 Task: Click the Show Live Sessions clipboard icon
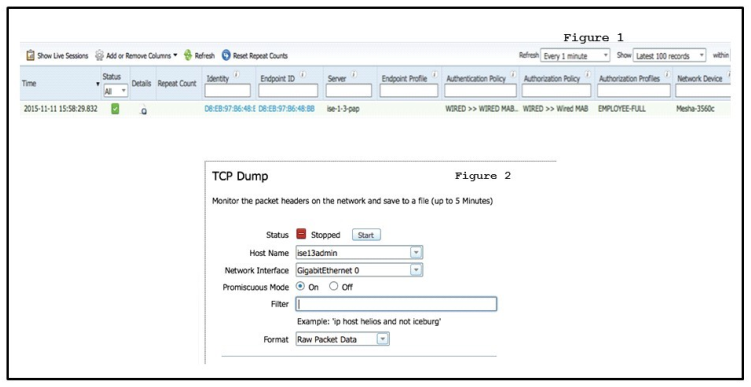coord(30,56)
